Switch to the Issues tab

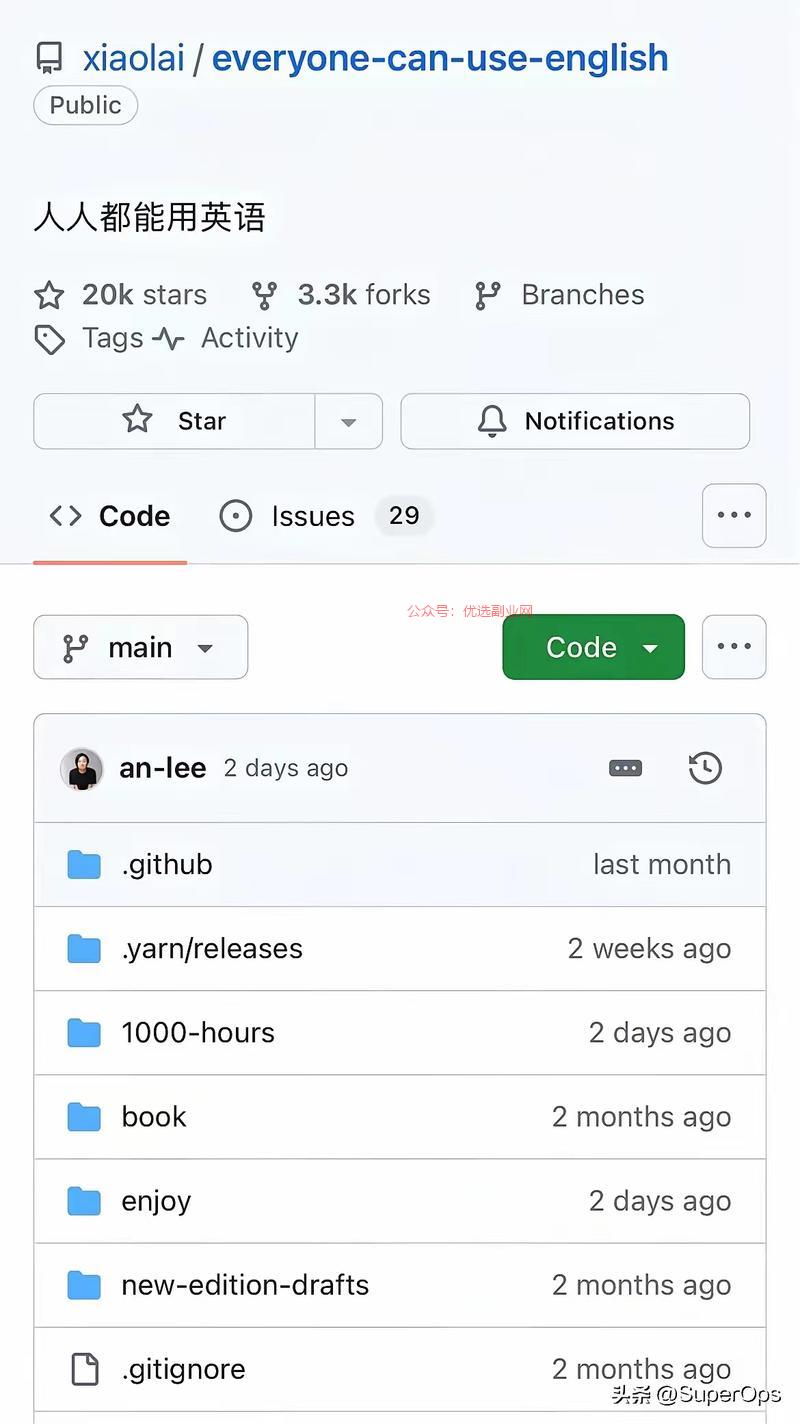(325, 516)
